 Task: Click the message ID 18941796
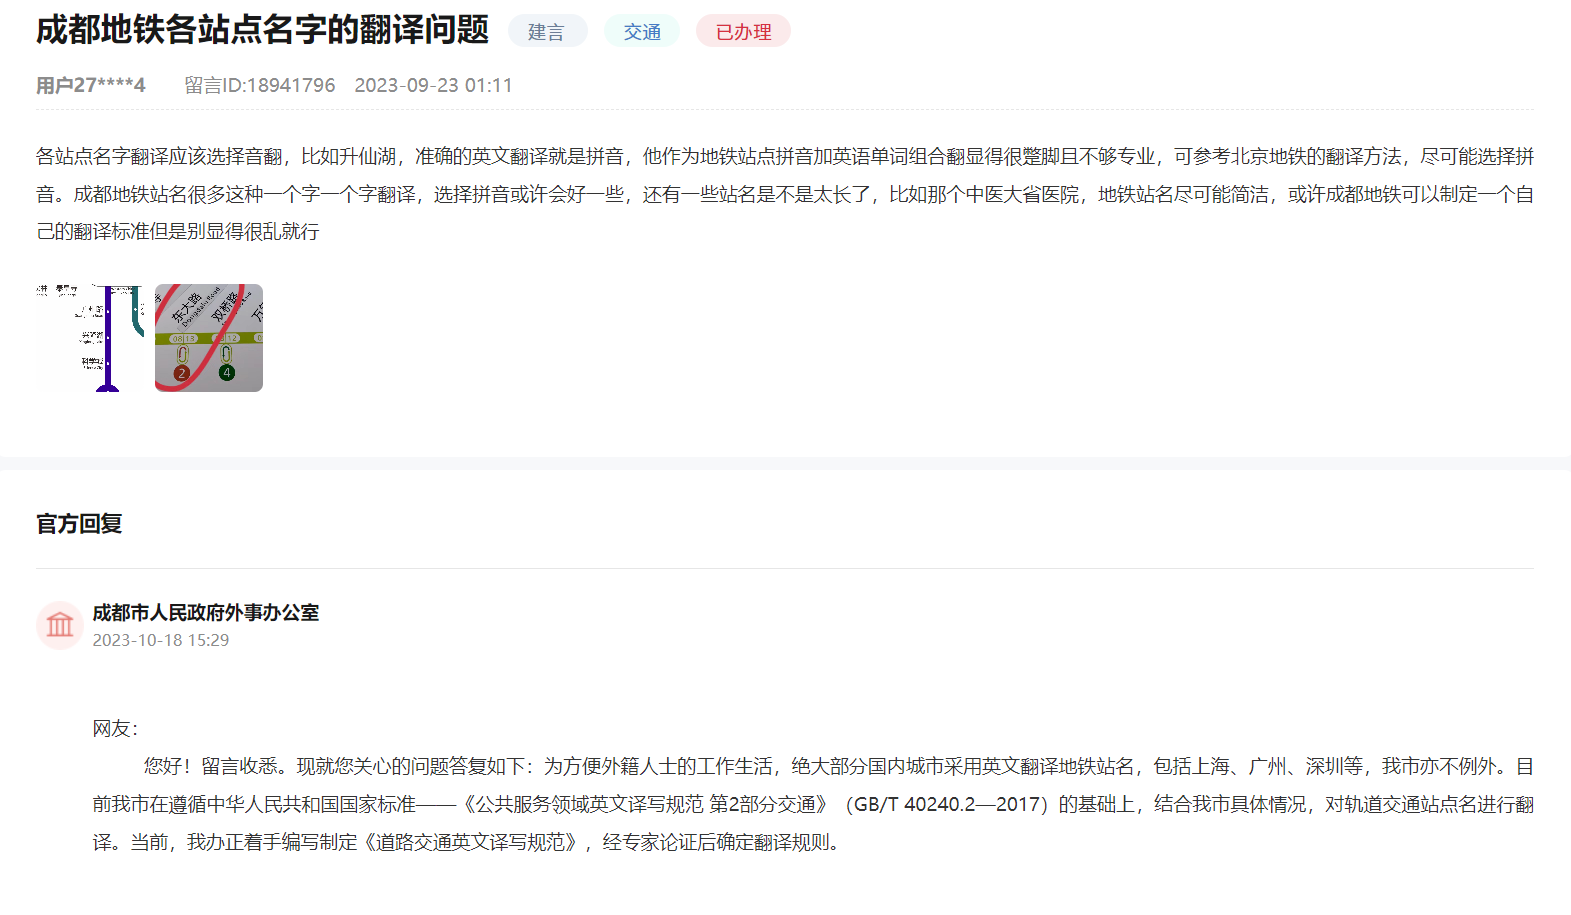pyautogui.click(x=260, y=85)
